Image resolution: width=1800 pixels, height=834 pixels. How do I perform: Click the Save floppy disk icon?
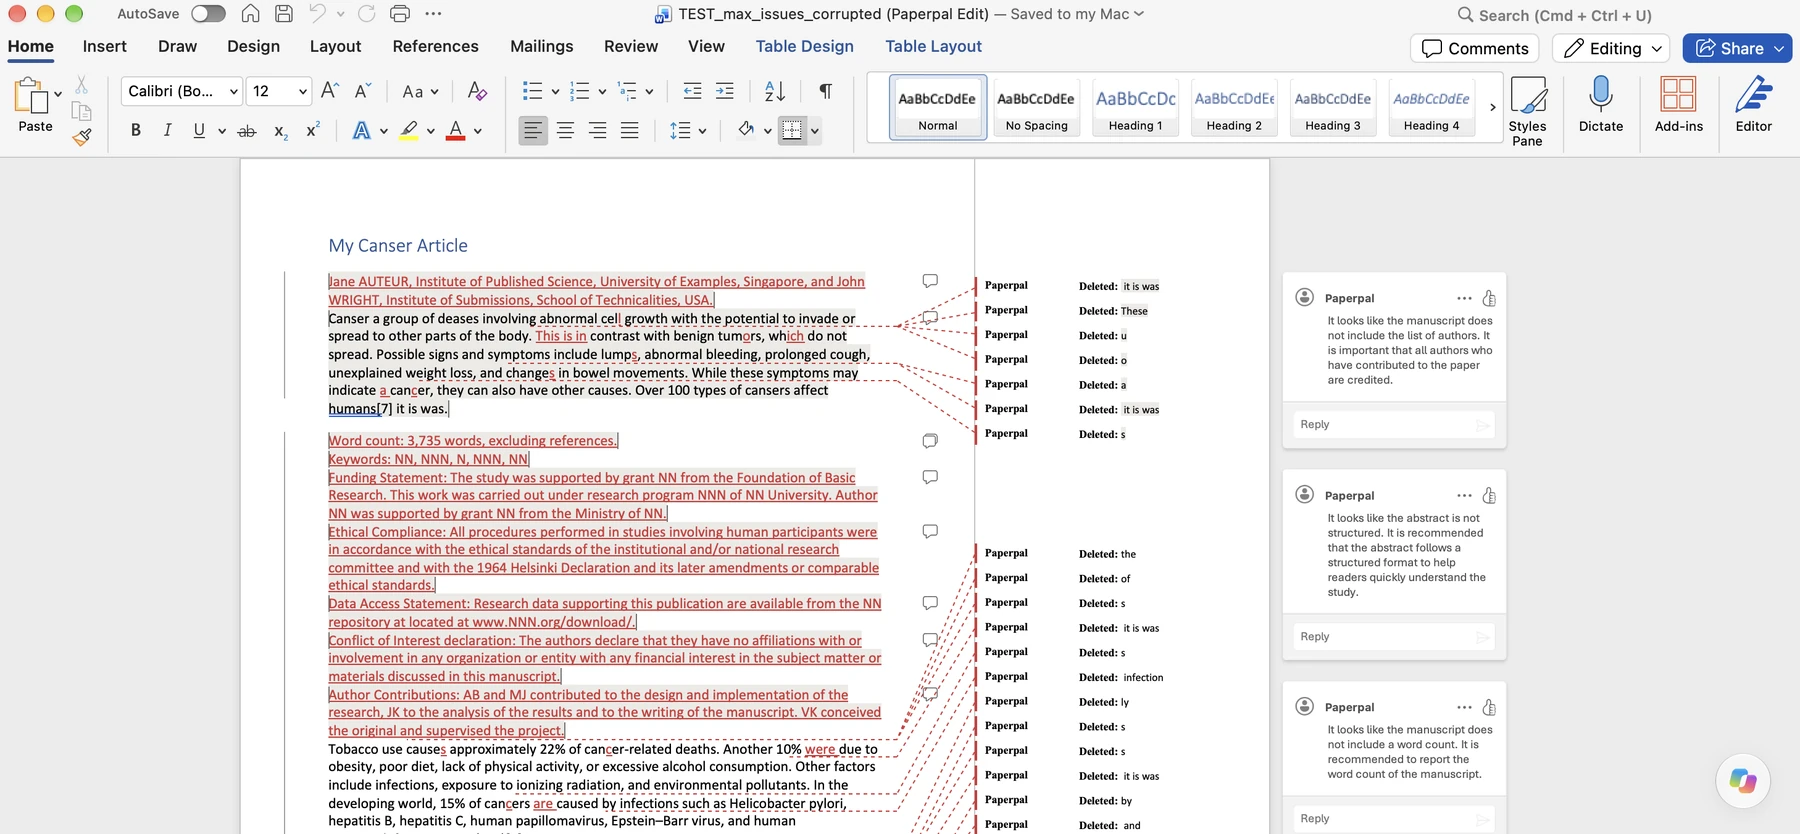coord(284,14)
